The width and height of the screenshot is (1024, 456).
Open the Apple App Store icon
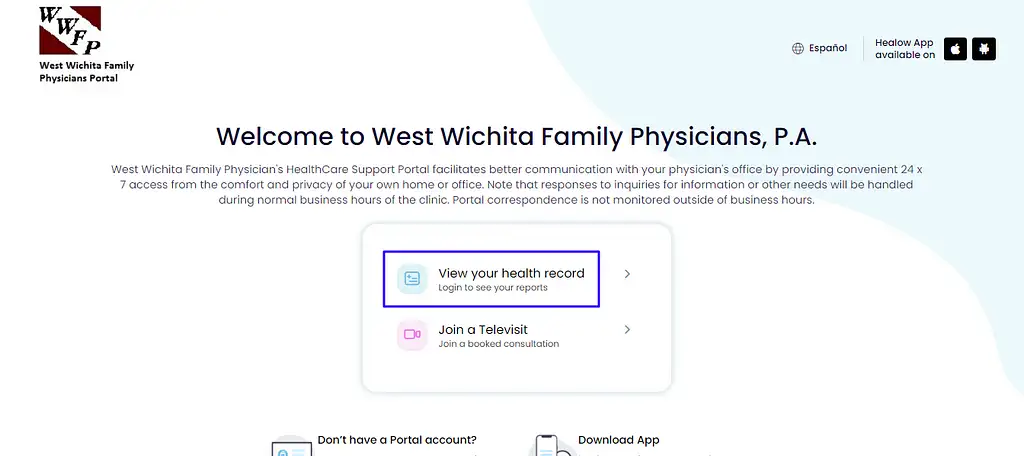coord(955,49)
